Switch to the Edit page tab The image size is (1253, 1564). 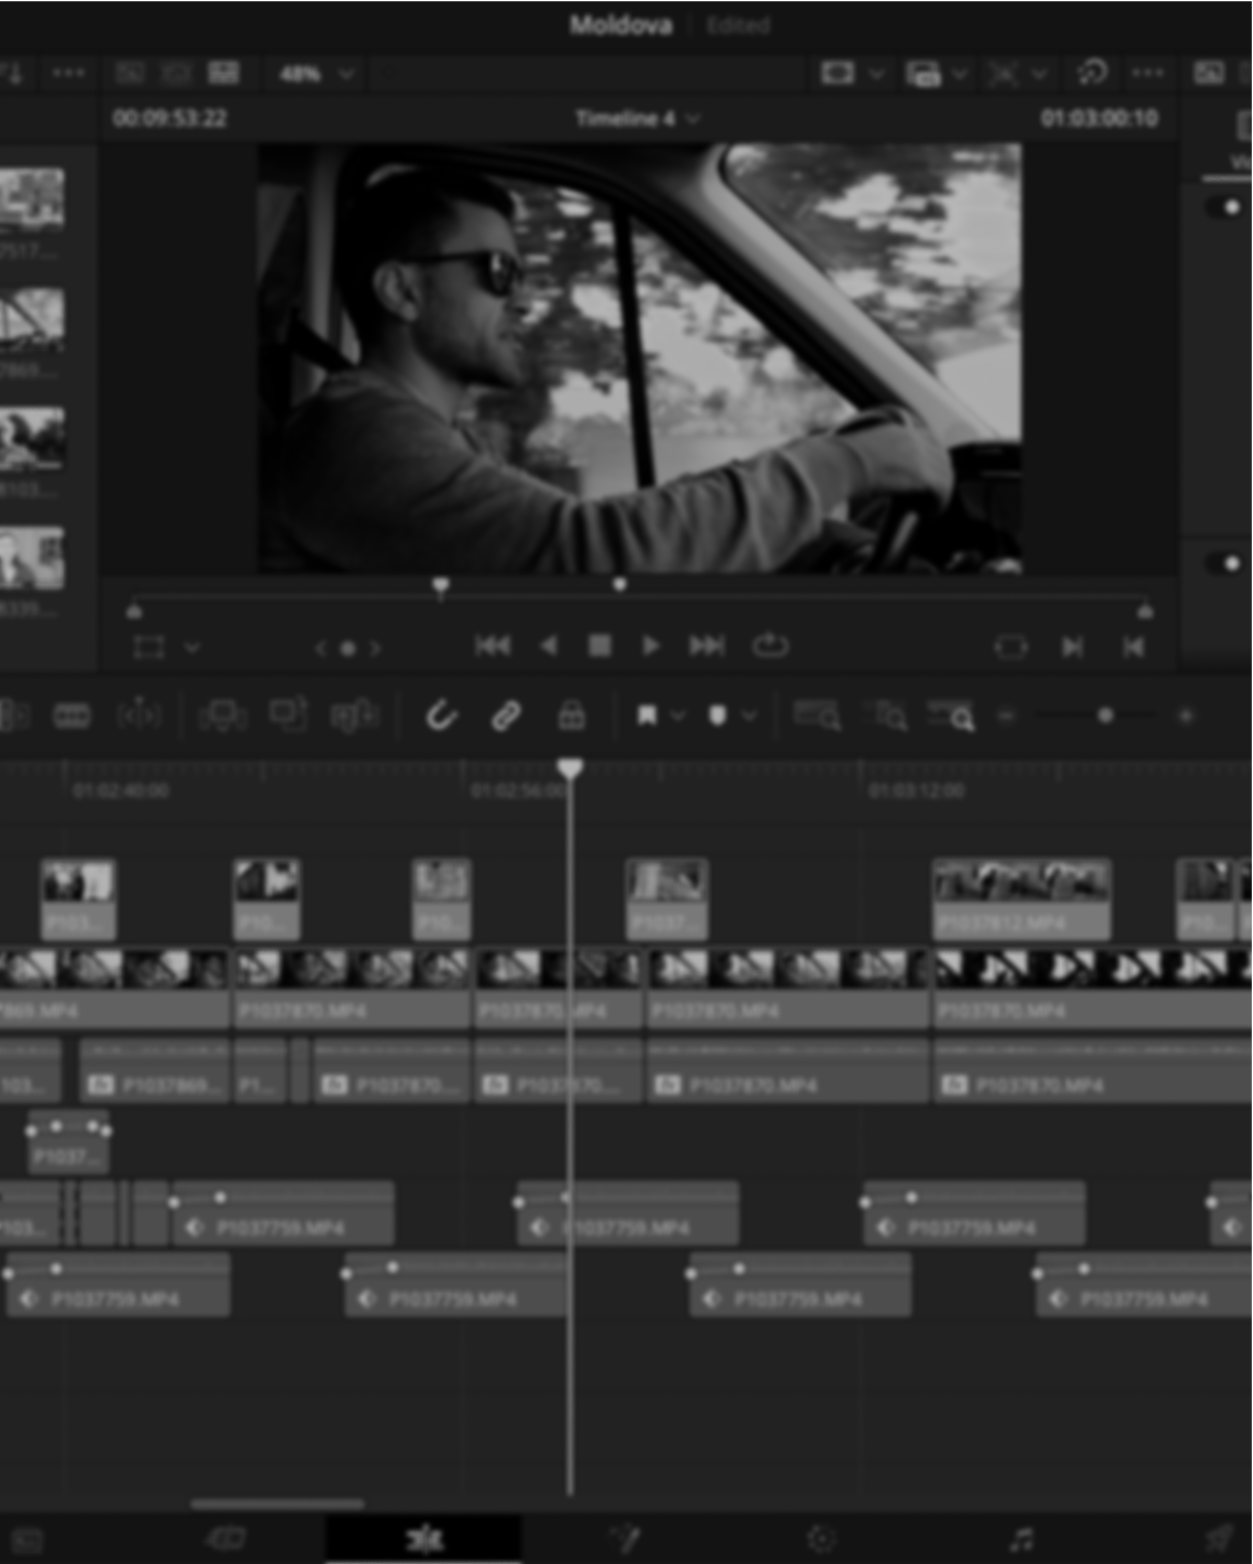pyautogui.click(x=423, y=1540)
